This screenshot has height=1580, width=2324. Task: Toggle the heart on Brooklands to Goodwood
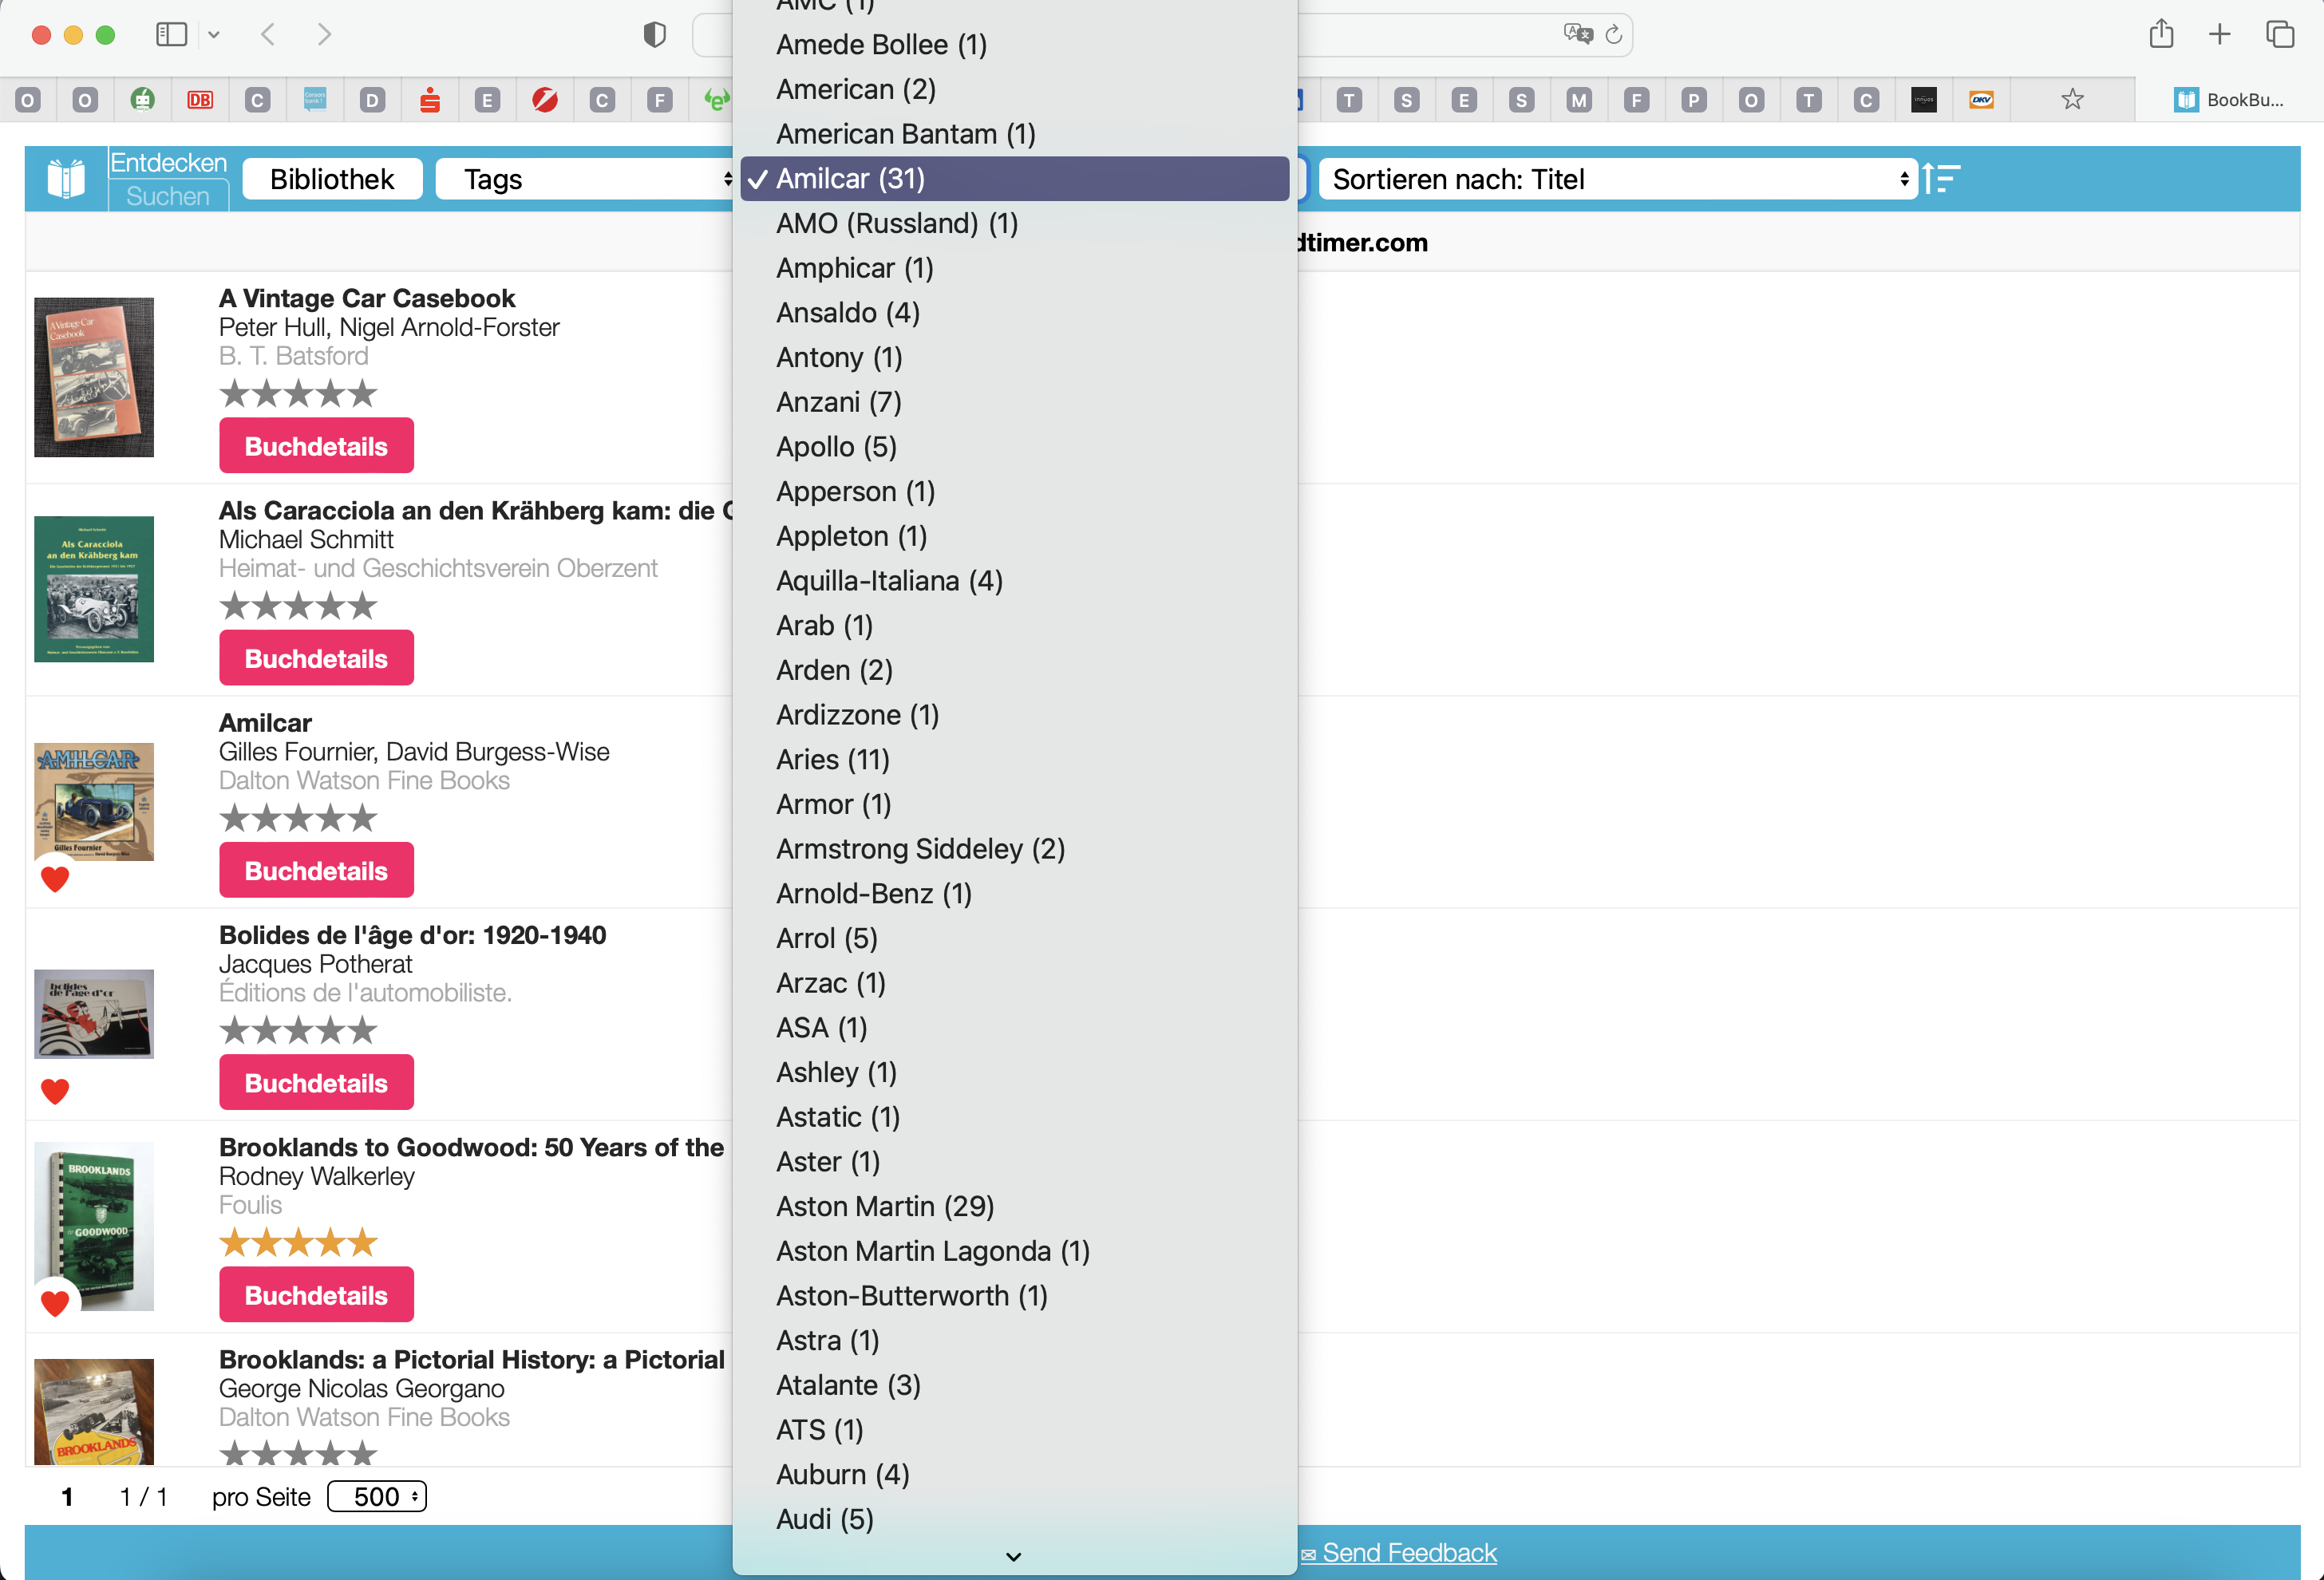click(x=55, y=1303)
